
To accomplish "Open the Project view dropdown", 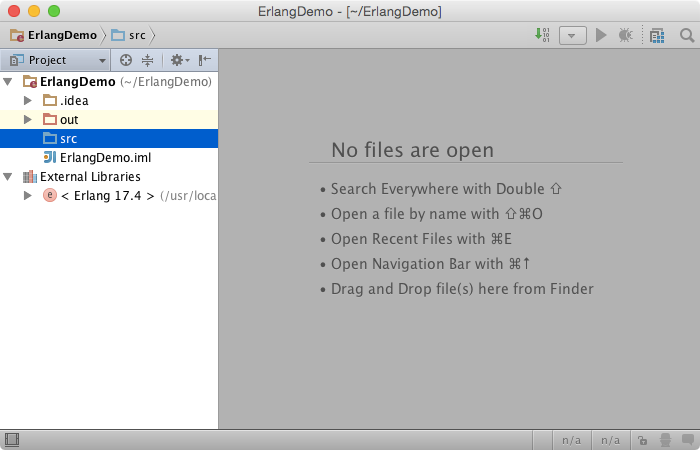I will tap(58, 60).
